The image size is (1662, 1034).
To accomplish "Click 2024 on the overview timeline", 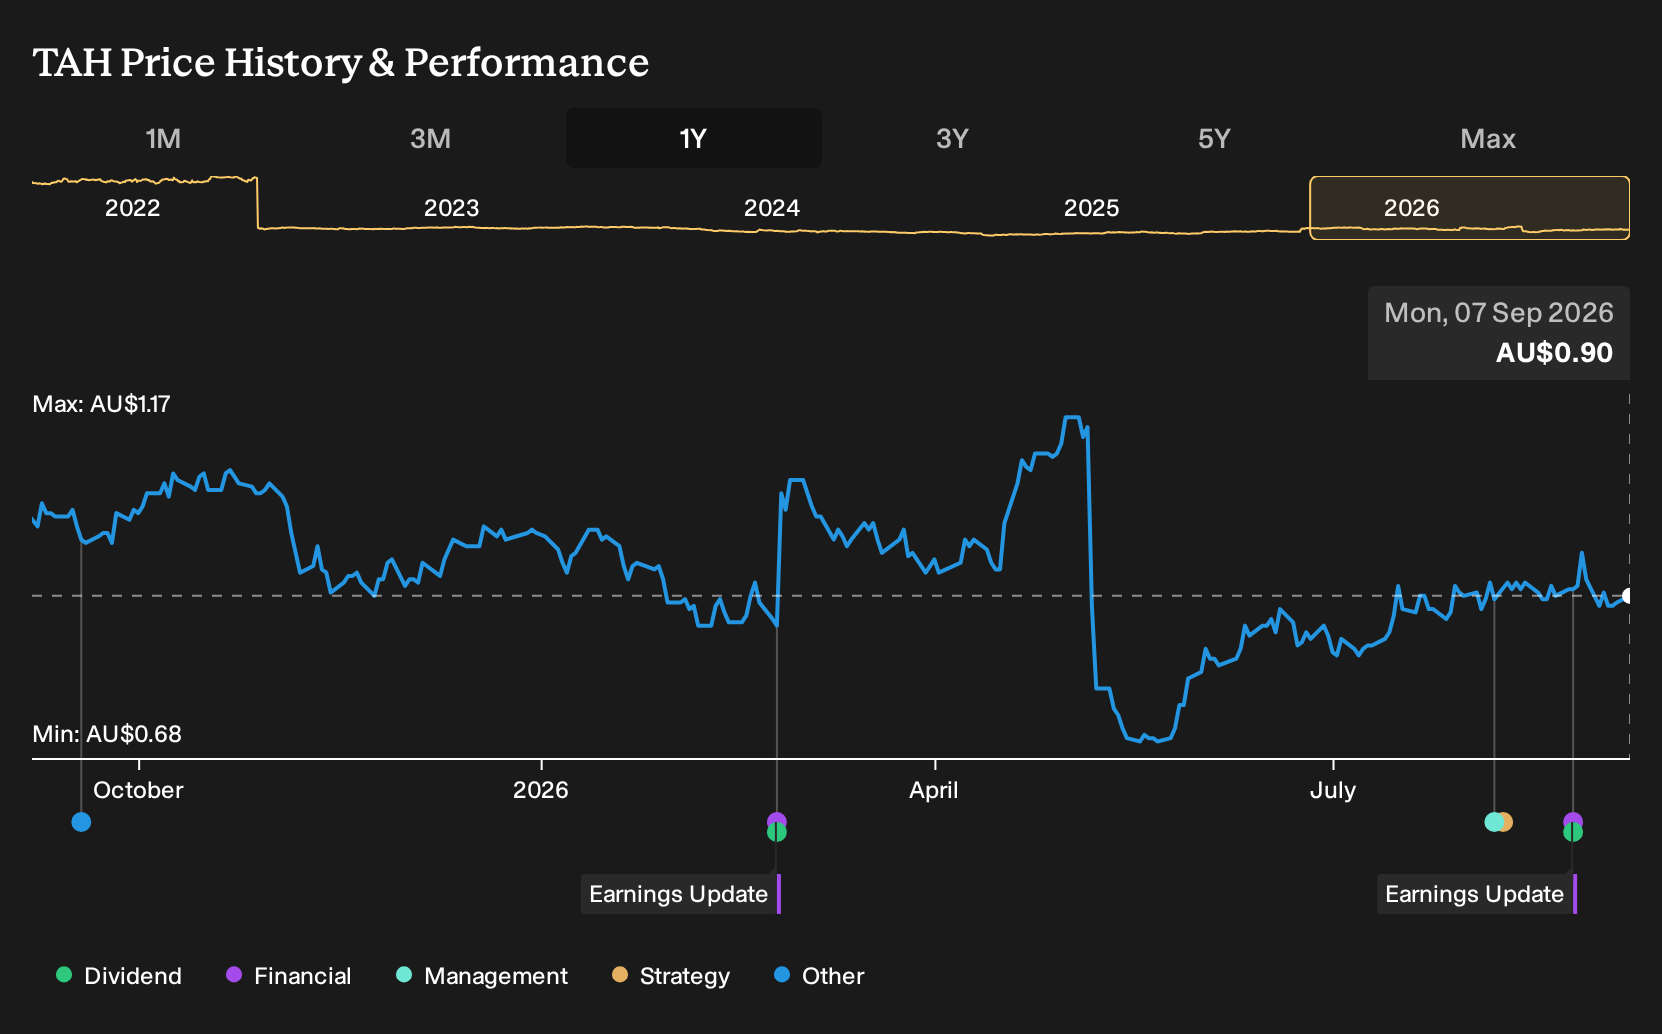I will tap(772, 208).
